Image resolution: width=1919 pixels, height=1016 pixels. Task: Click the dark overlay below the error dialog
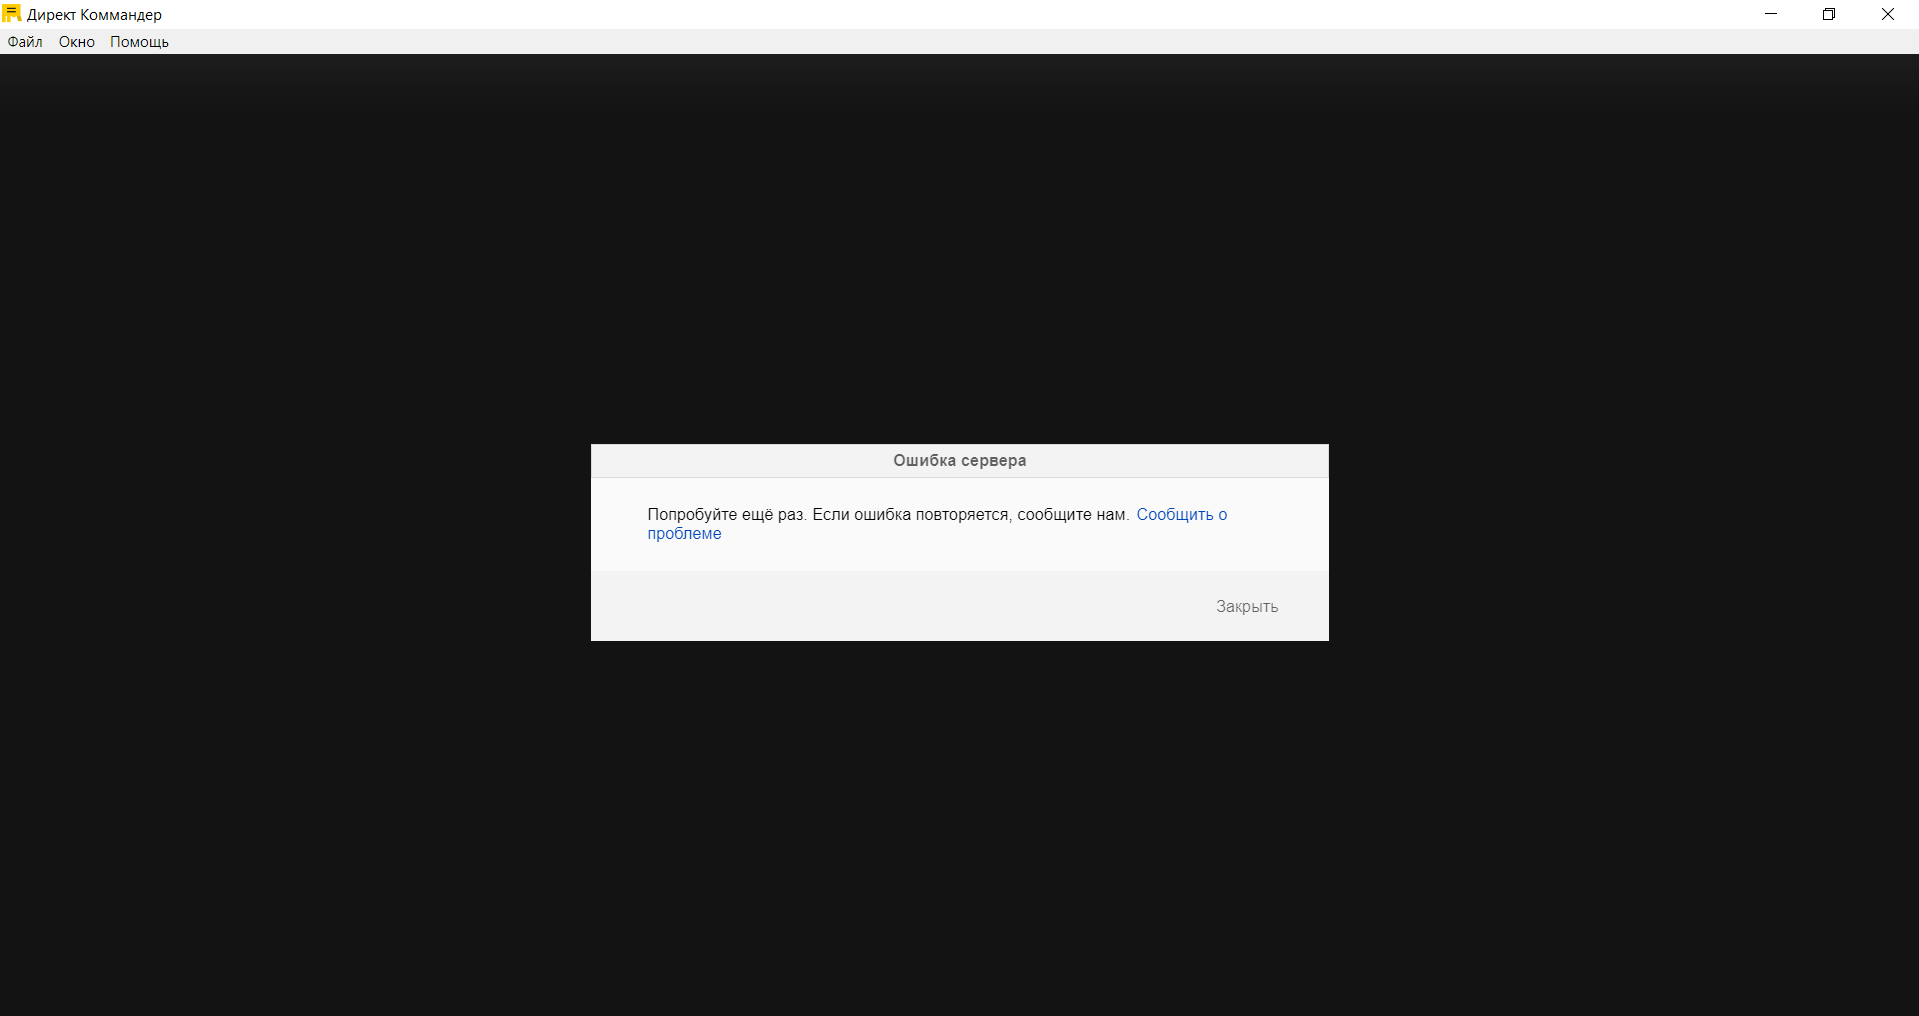coord(959,830)
